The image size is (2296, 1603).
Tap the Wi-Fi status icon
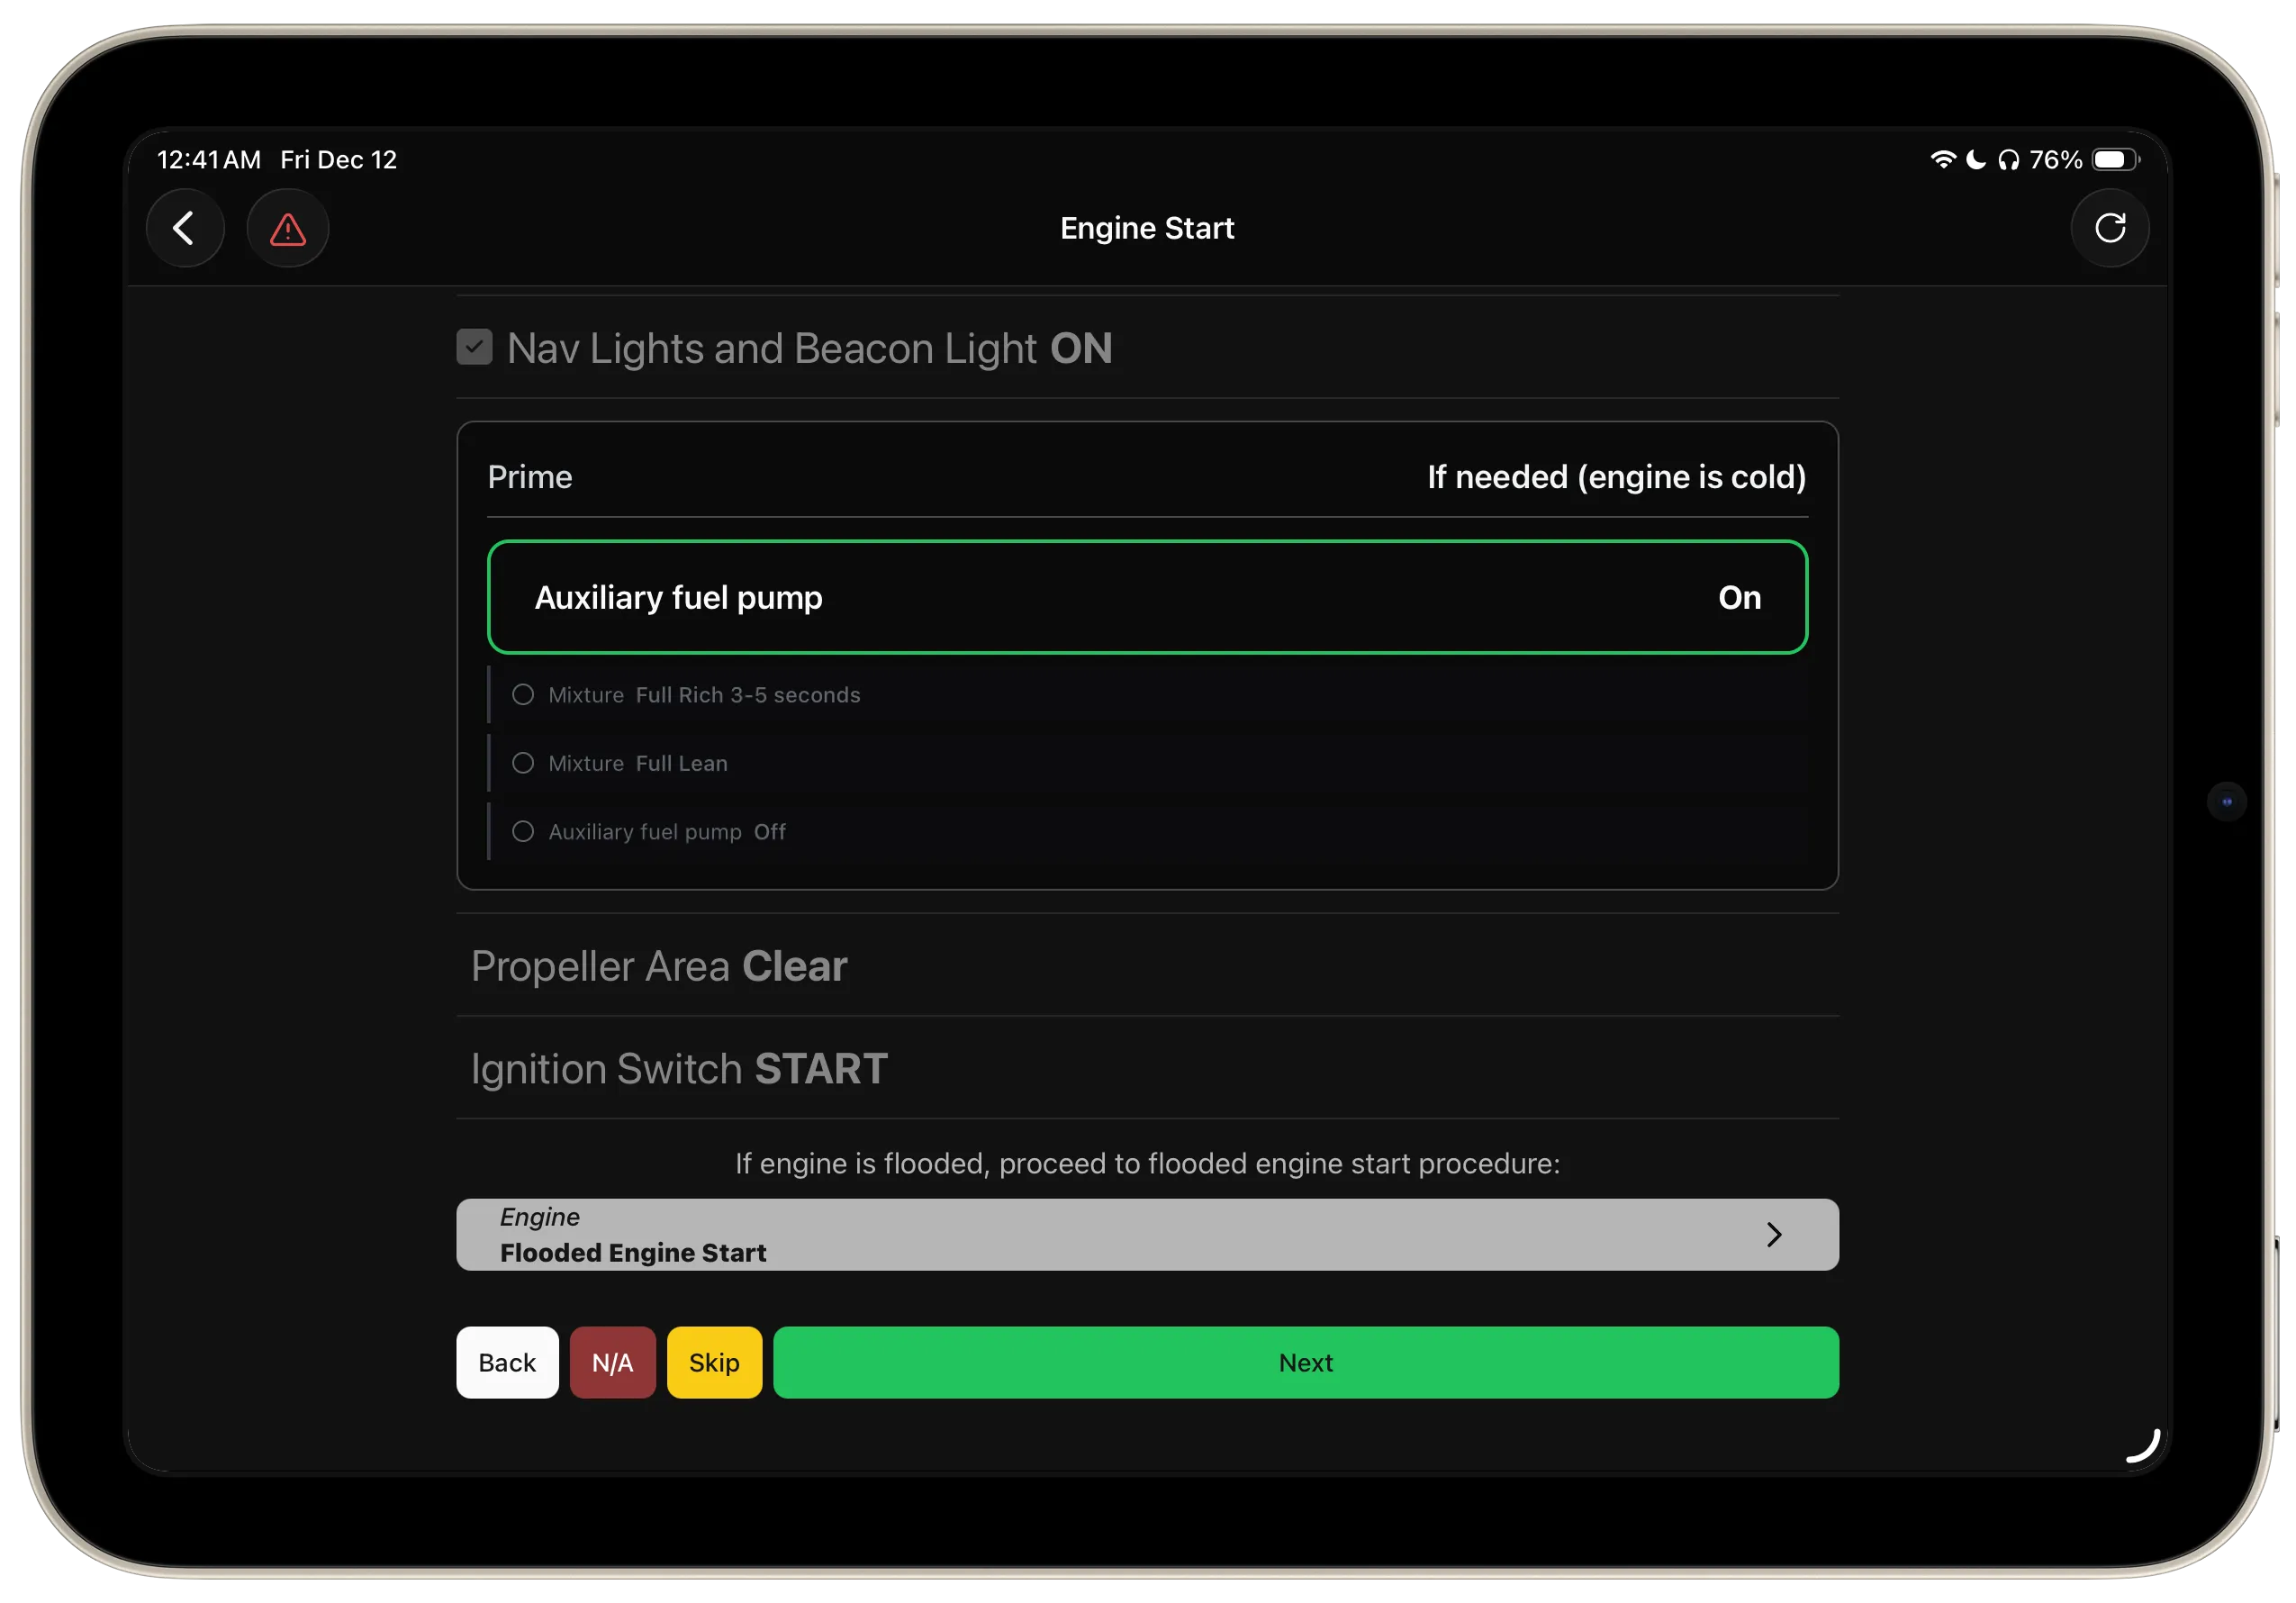[x=1944, y=158]
